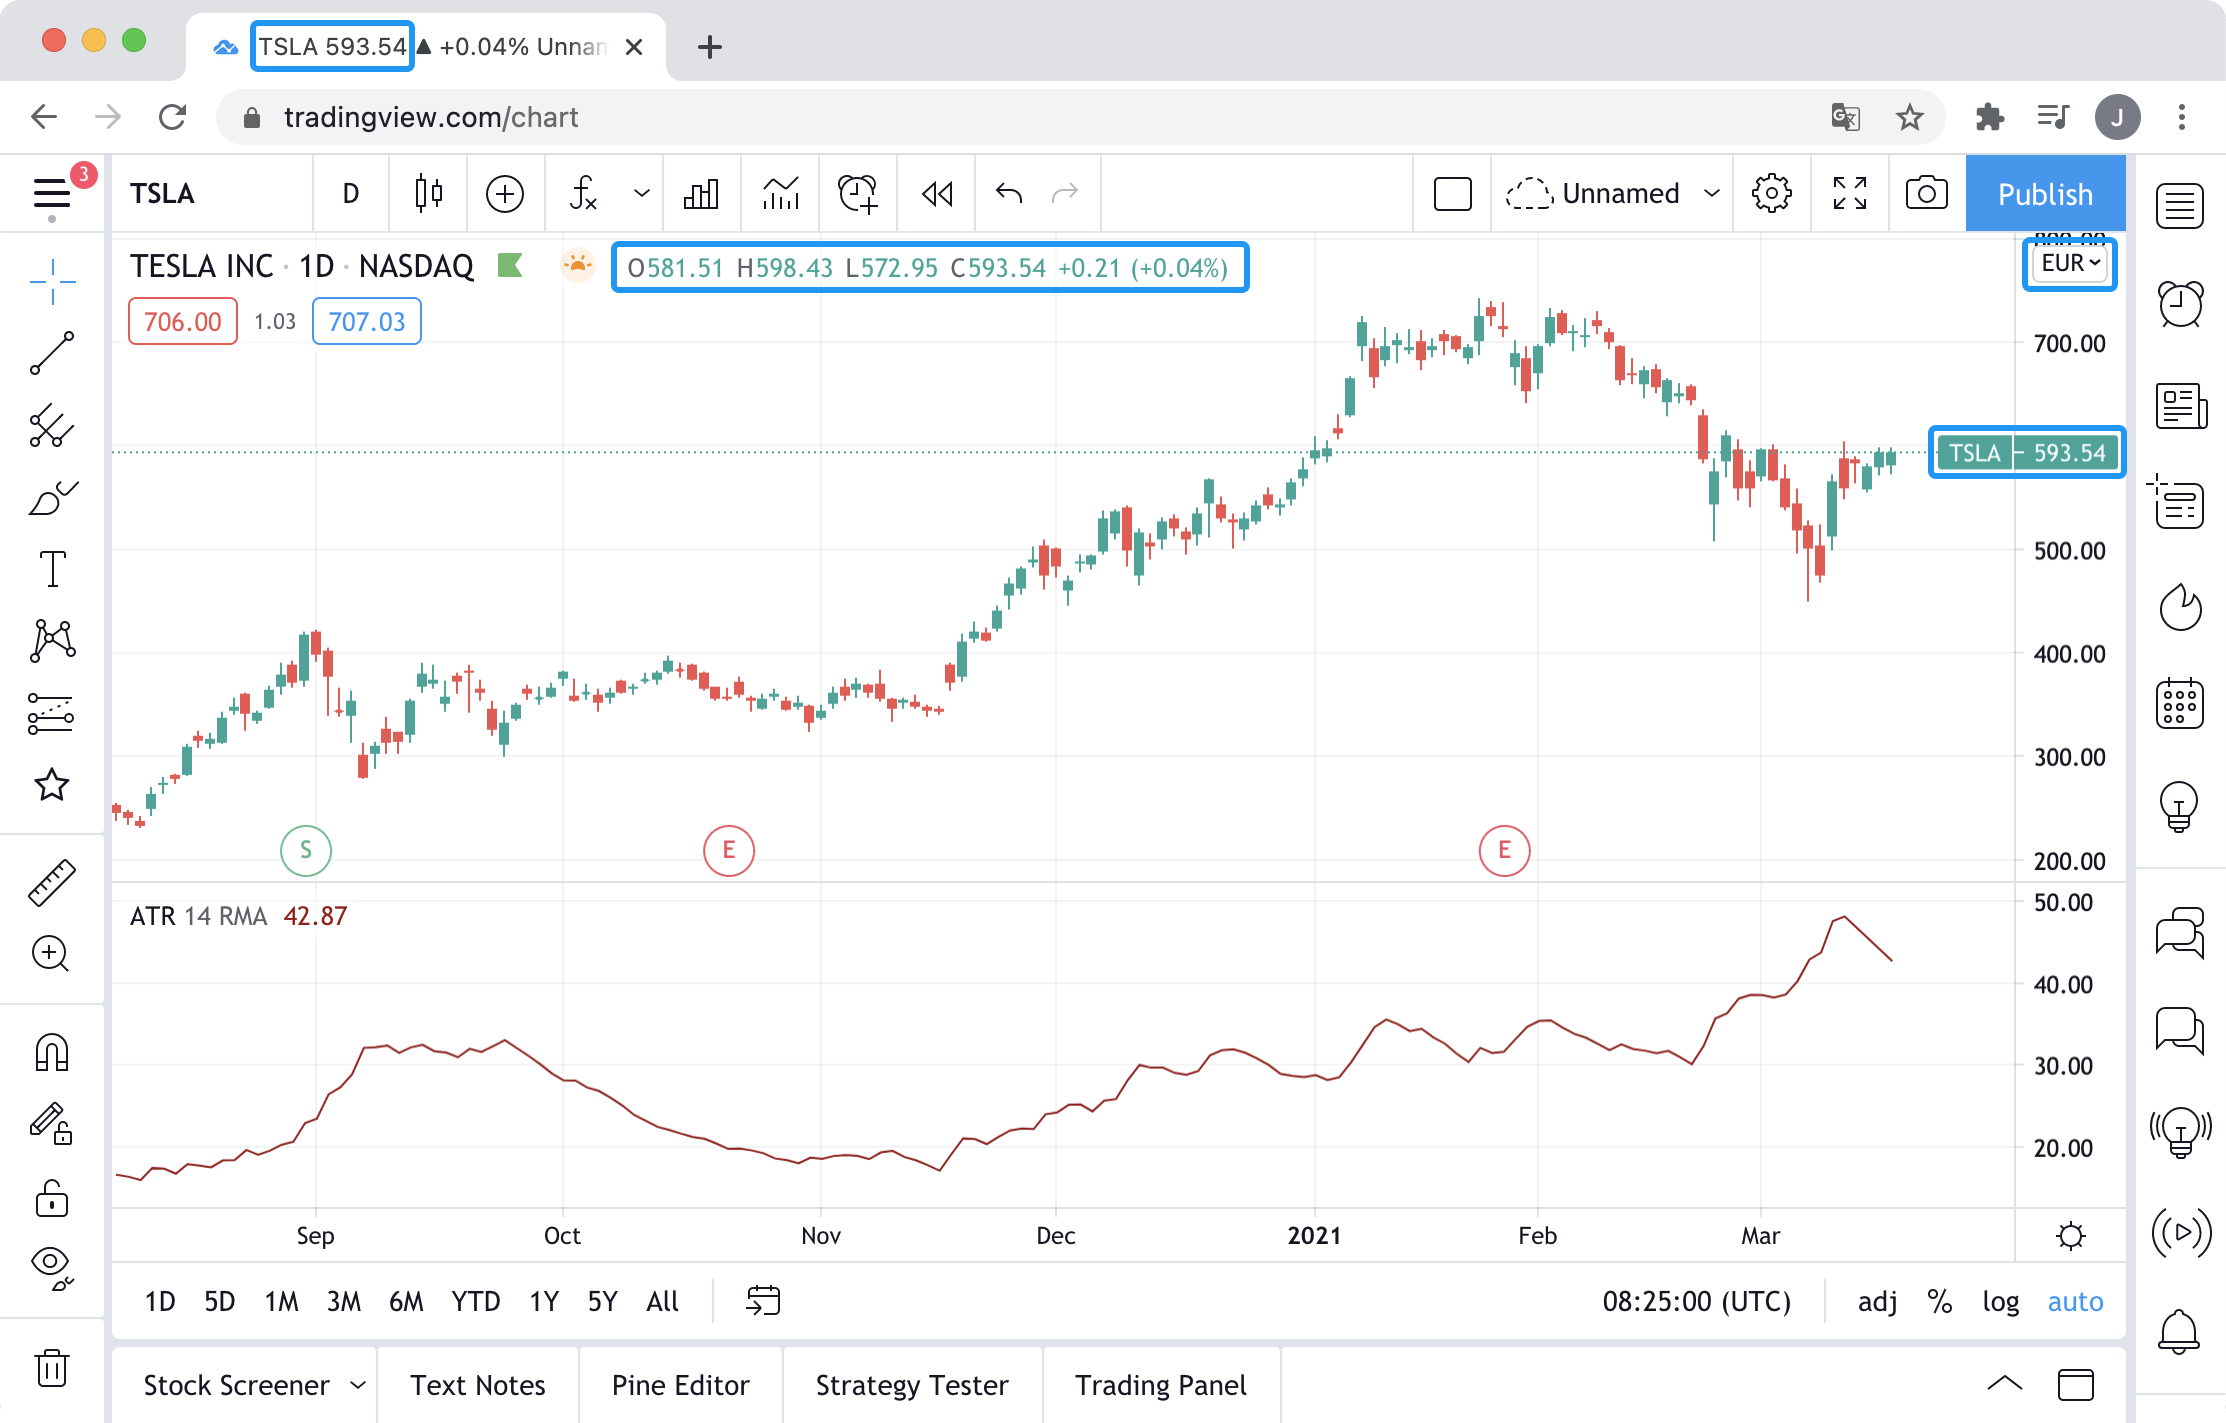This screenshot has height=1423, width=2226.
Task: Open the main hamburger menu
Action: coord(51,194)
